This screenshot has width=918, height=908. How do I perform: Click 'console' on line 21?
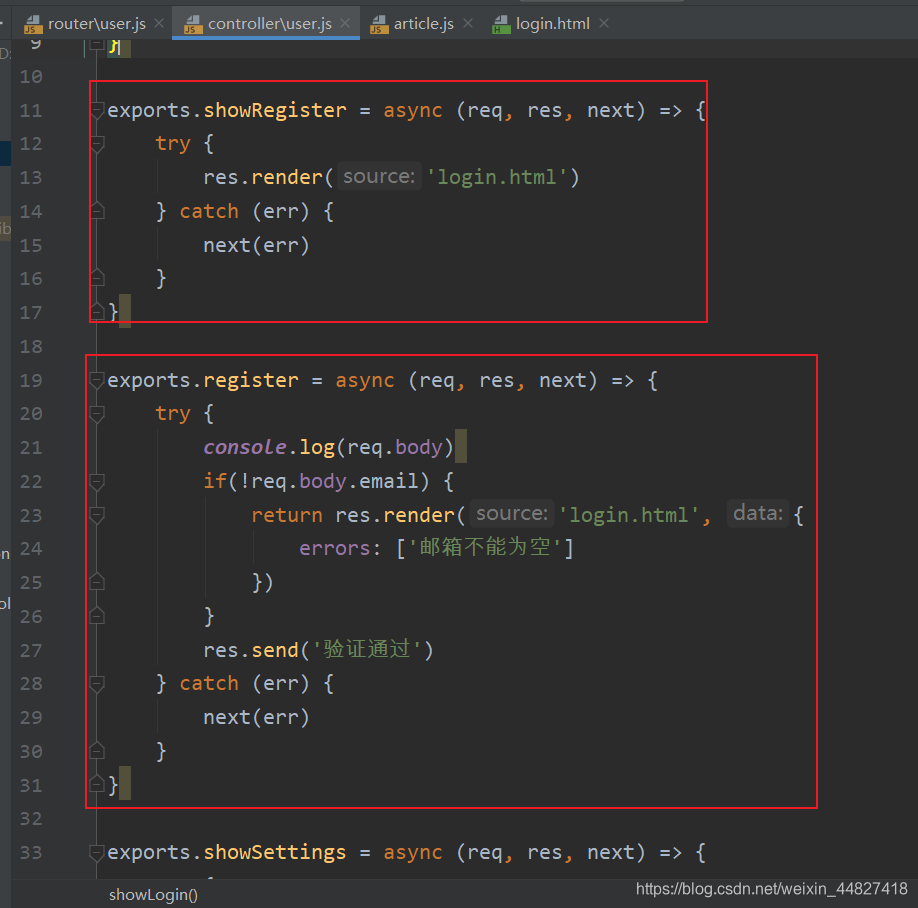click(245, 447)
